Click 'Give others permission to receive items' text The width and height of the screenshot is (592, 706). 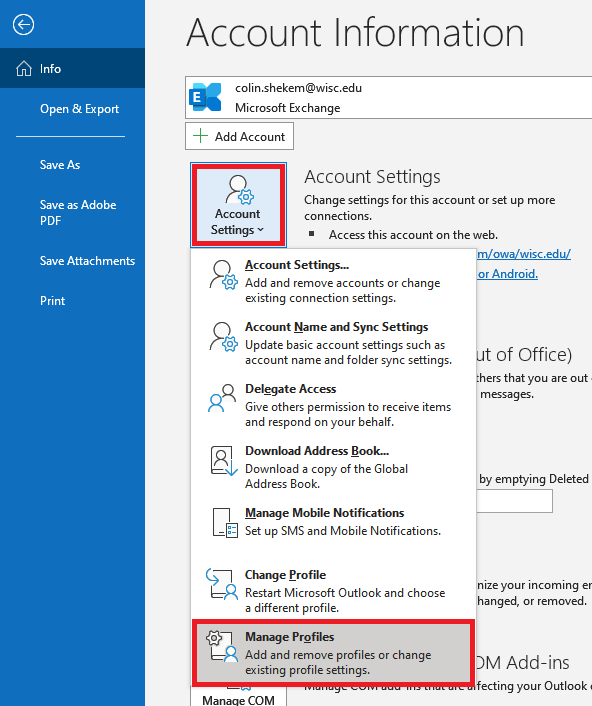[x=348, y=407]
